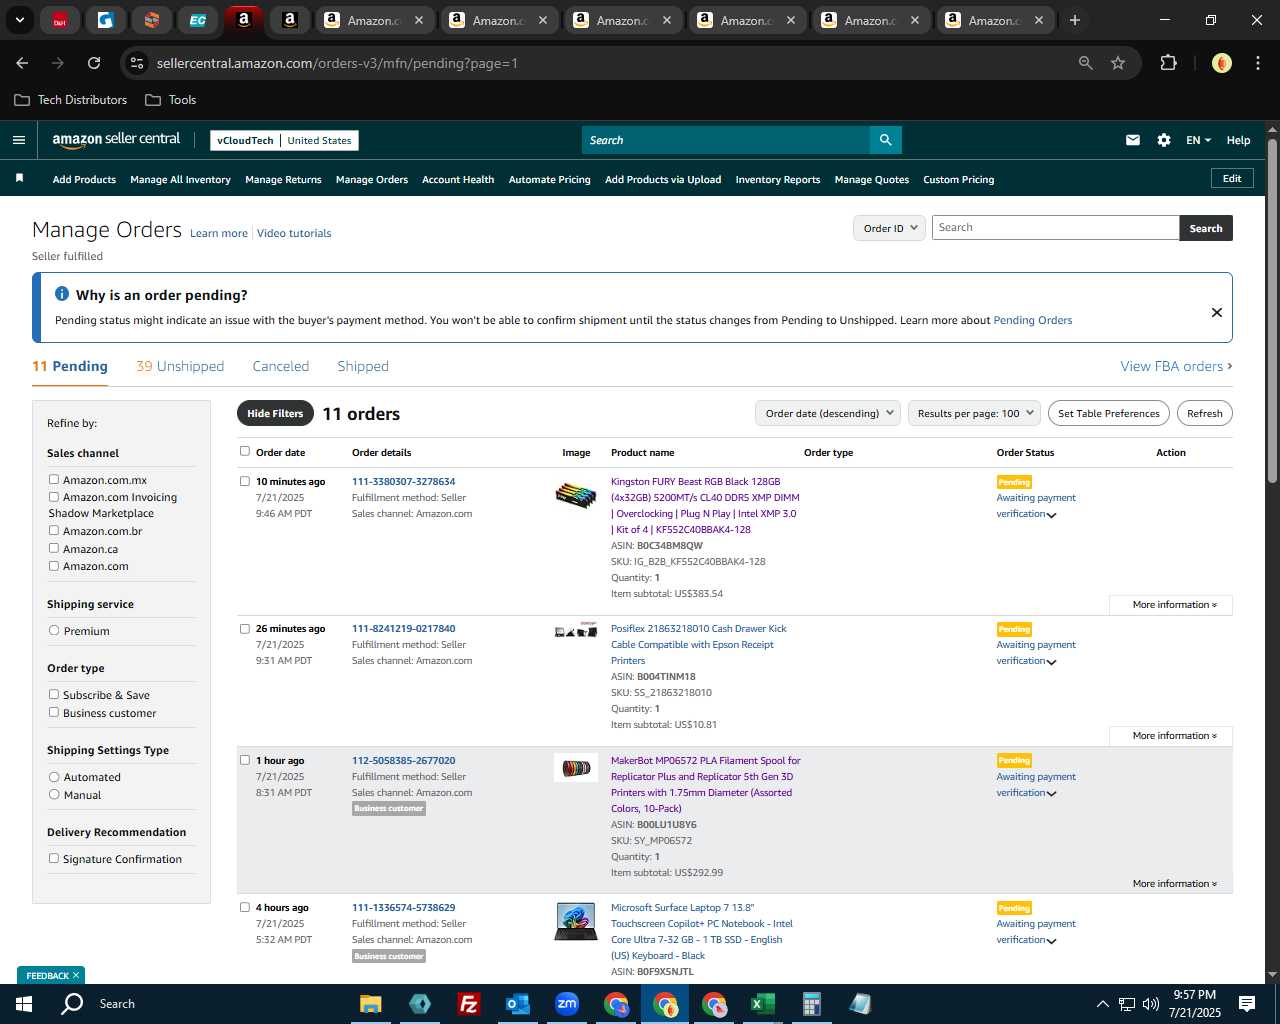Open Chrome's three-dot menu
1280x1024 pixels.
(1256, 63)
